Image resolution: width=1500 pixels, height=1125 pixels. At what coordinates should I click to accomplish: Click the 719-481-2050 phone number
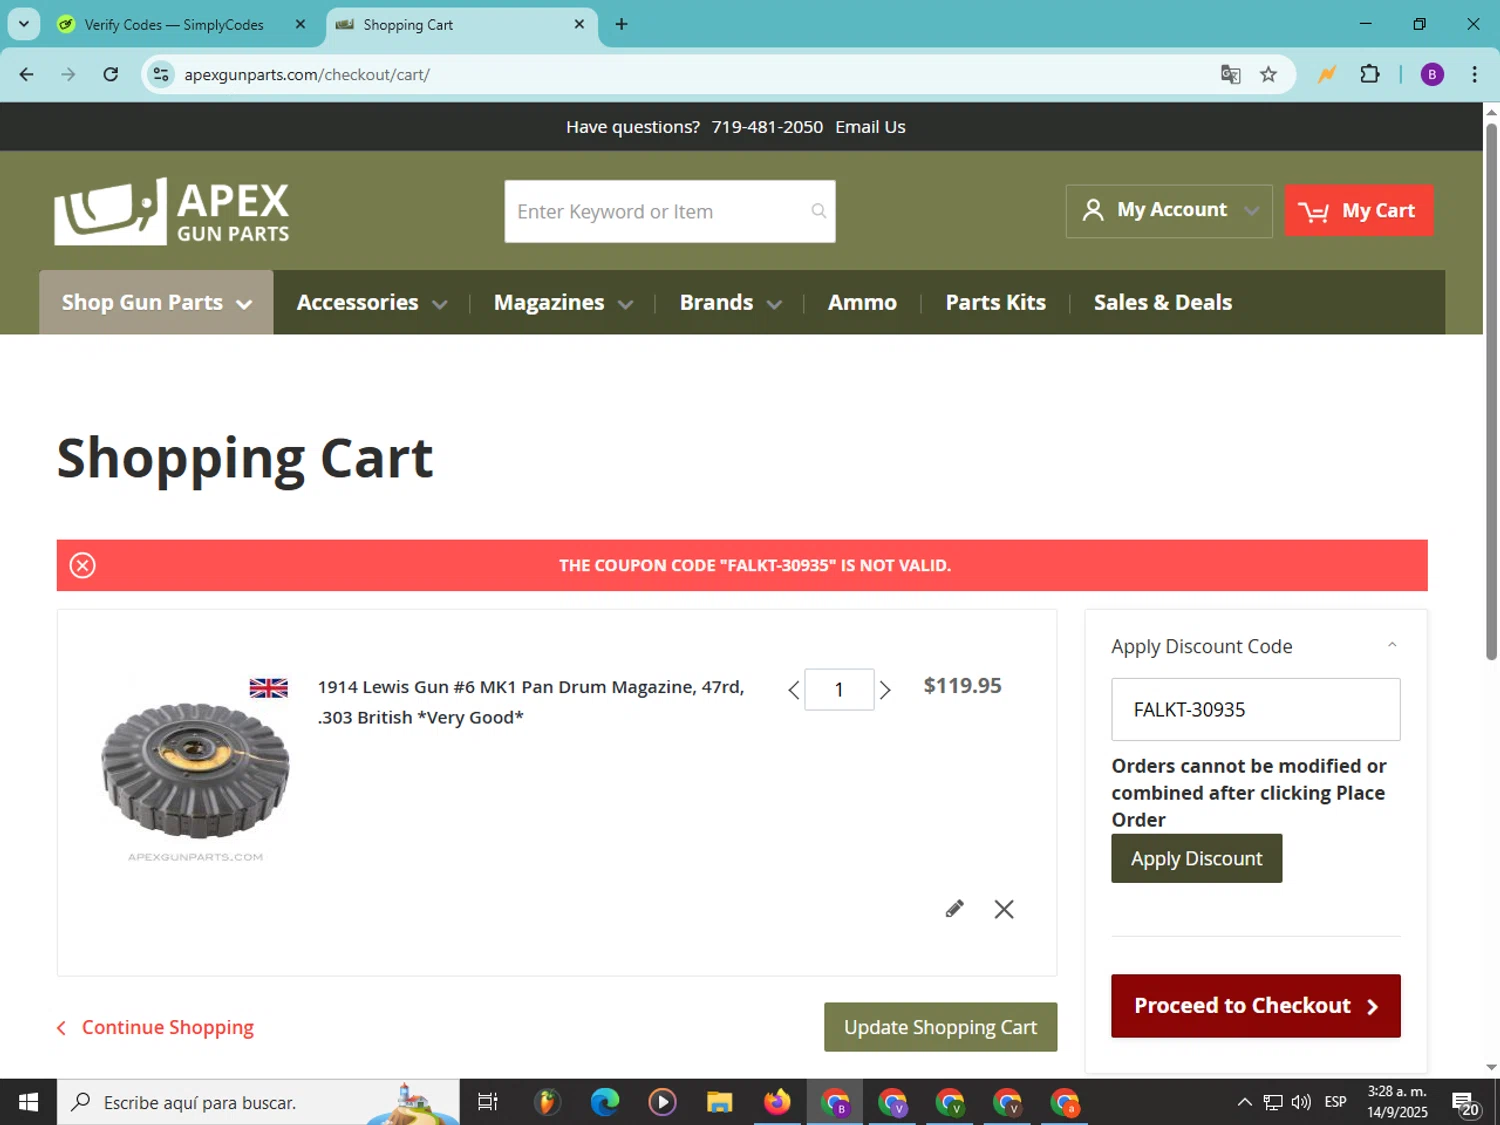[767, 127]
